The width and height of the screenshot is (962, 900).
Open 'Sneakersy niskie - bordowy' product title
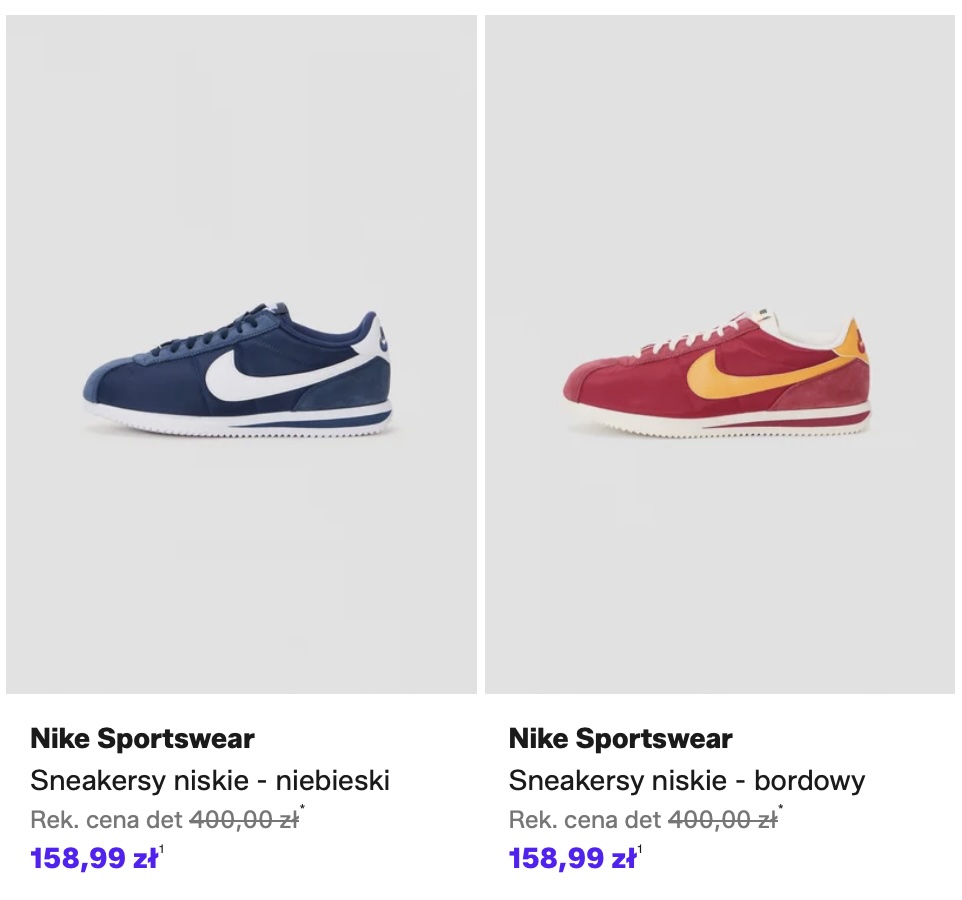click(x=687, y=780)
